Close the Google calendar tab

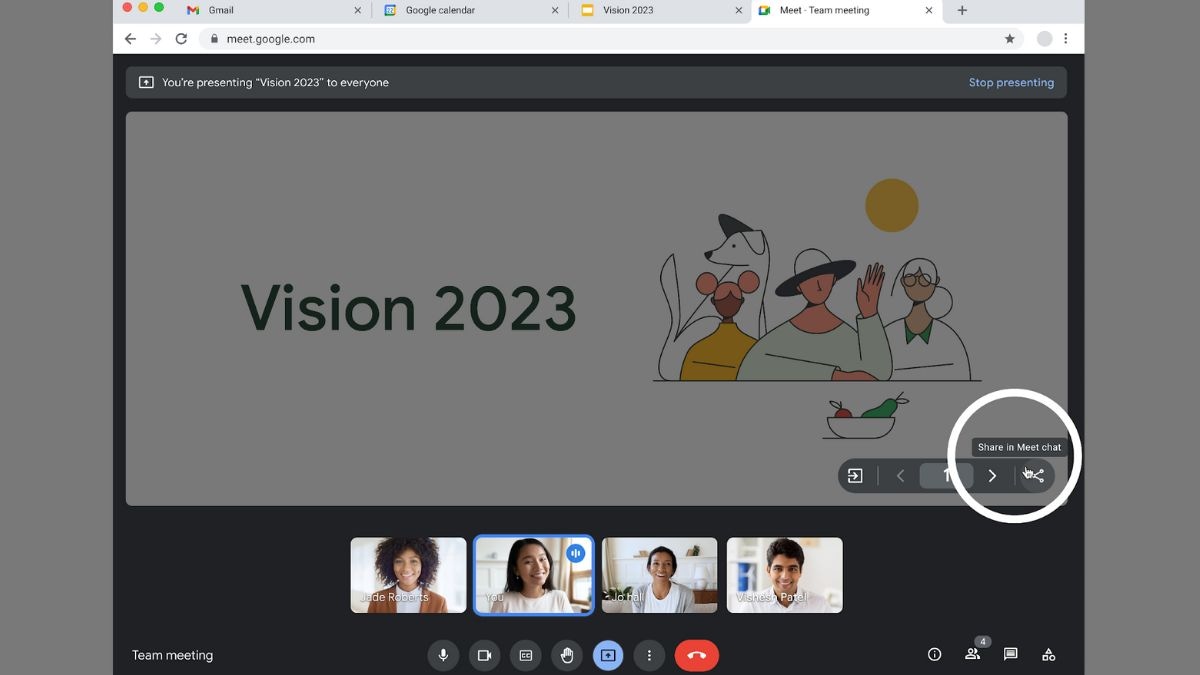pyautogui.click(x=555, y=10)
